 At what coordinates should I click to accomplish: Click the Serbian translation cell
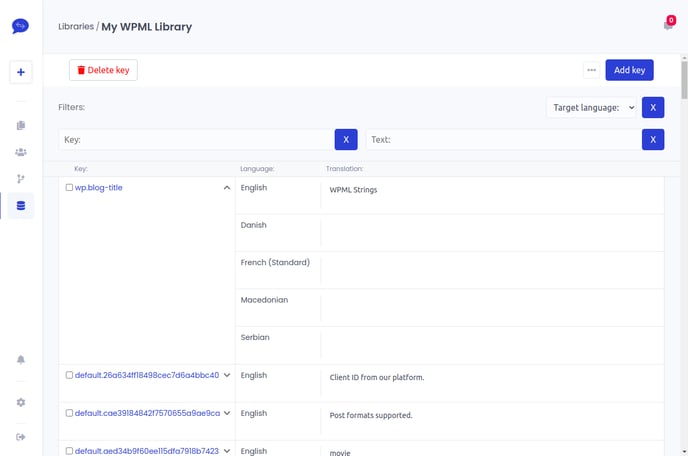pos(492,345)
